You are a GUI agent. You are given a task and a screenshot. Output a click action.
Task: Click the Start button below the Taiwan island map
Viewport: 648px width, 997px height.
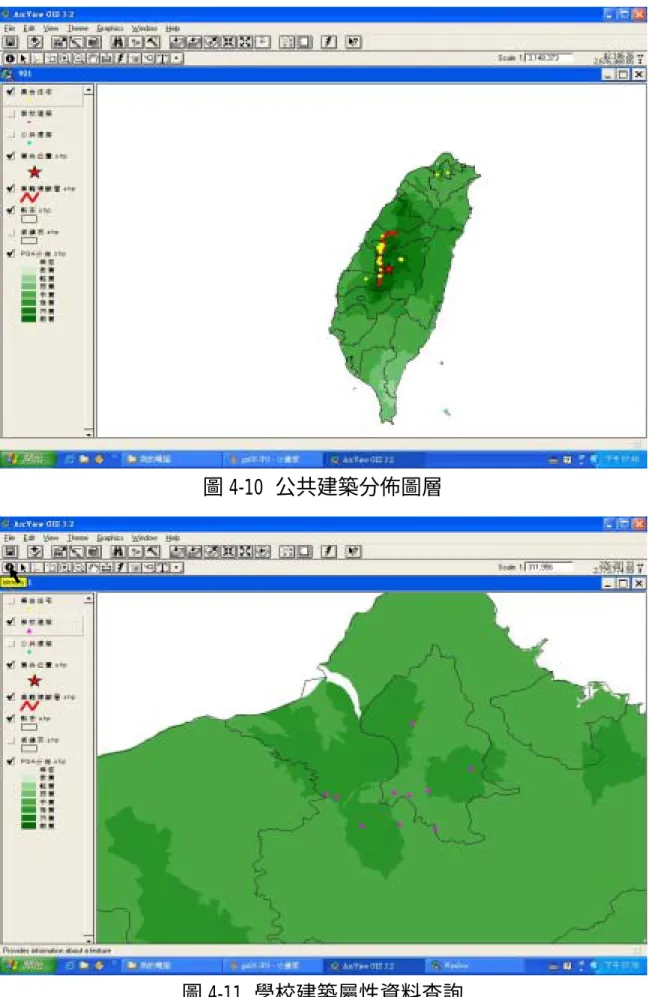27,459
